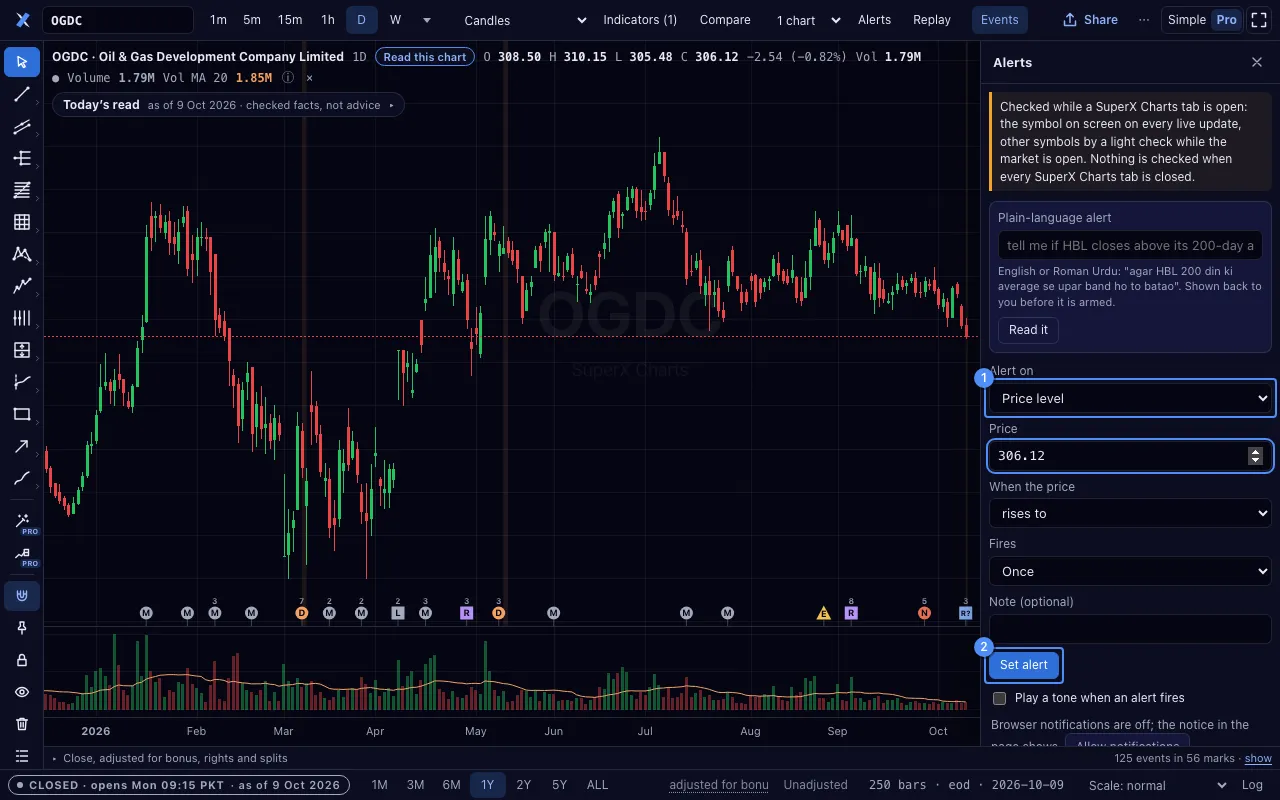Screen dimensions: 1280x800
Task: Select the 15m timeframe
Action: tap(290, 20)
